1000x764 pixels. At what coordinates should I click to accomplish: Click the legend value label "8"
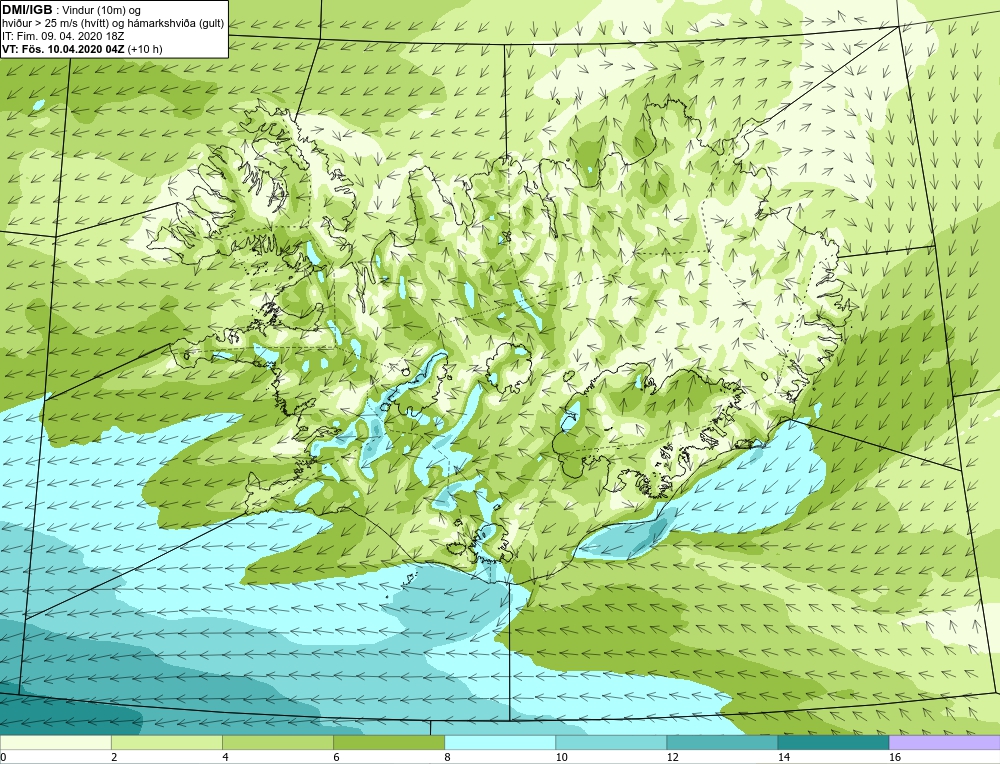point(447,757)
